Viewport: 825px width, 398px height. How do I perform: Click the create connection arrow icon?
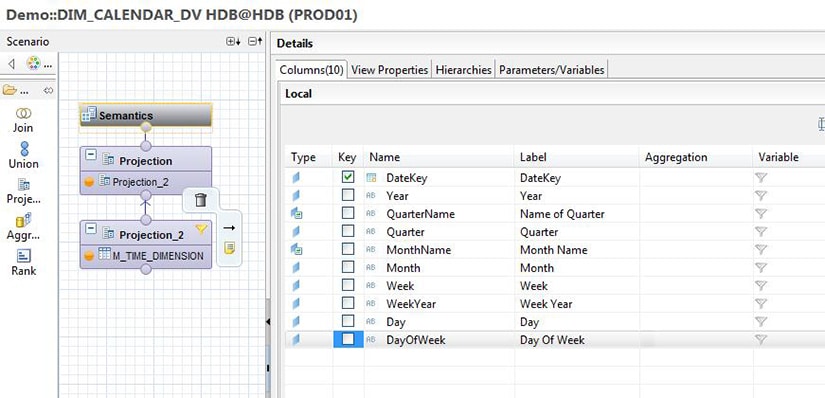tap(229, 228)
